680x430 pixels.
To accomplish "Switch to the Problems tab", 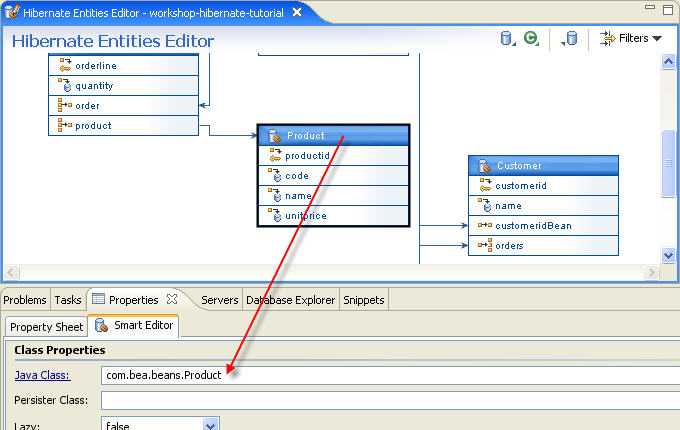I will [25, 300].
